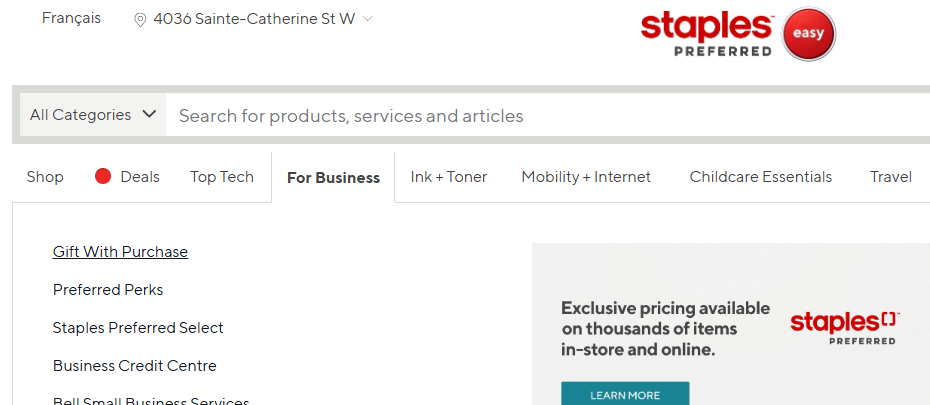Switch language to Français
Image resolution: width=930 pixels, height=405 pixels.
click(71, 18)
